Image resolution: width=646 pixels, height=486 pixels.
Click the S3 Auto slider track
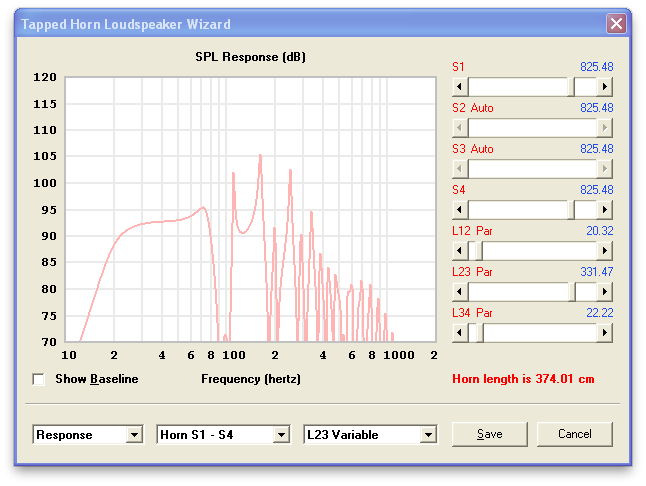point(532,168)
